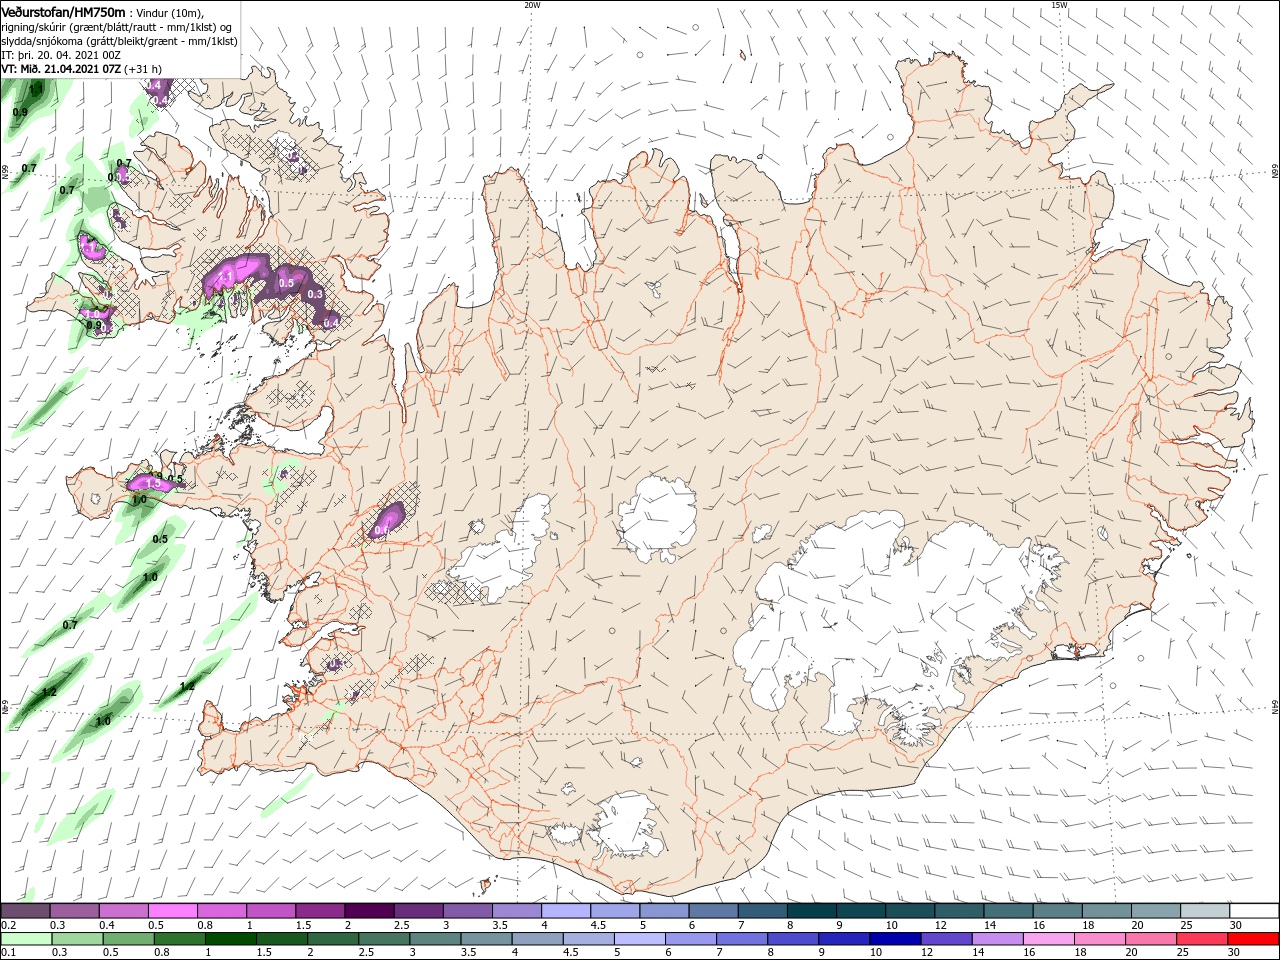Pick the 20 swatch in the rain legend
1280x960 pixels.
1152,939
